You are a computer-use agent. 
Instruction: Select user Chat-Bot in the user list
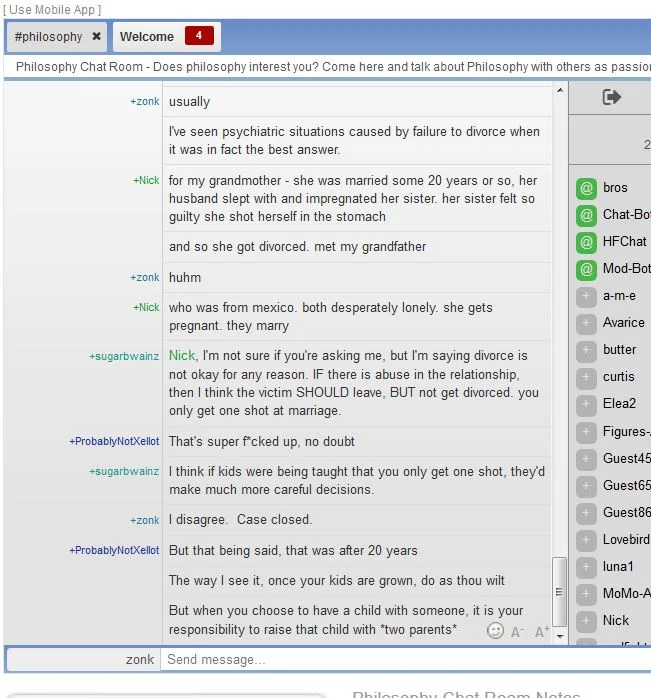coord(627,214)
